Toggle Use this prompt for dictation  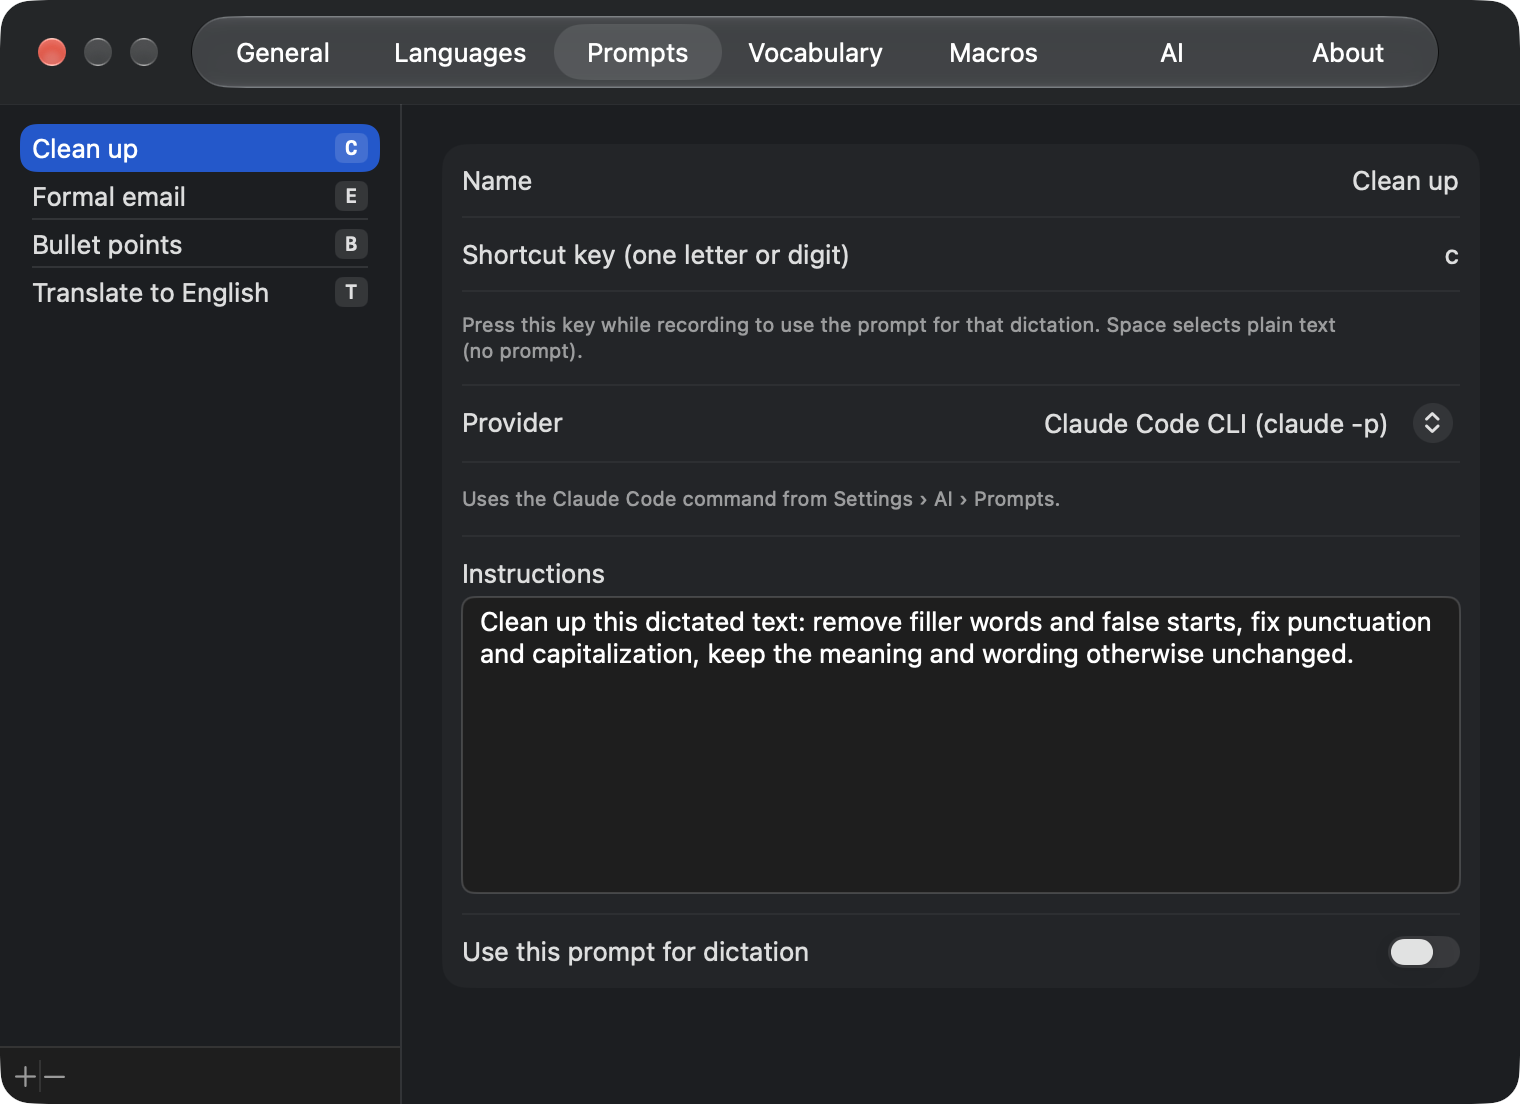pyautogui.click(x=1423, y=952)
